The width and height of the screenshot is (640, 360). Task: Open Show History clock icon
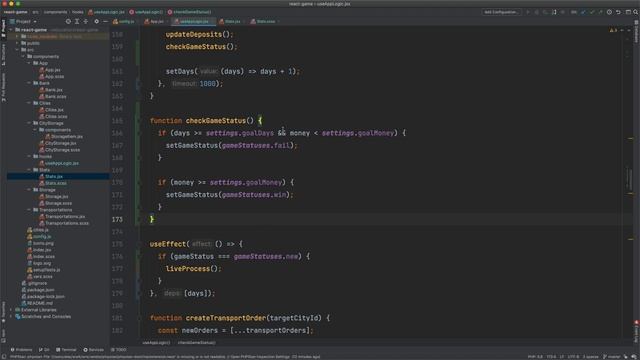[x=609, y=12]
